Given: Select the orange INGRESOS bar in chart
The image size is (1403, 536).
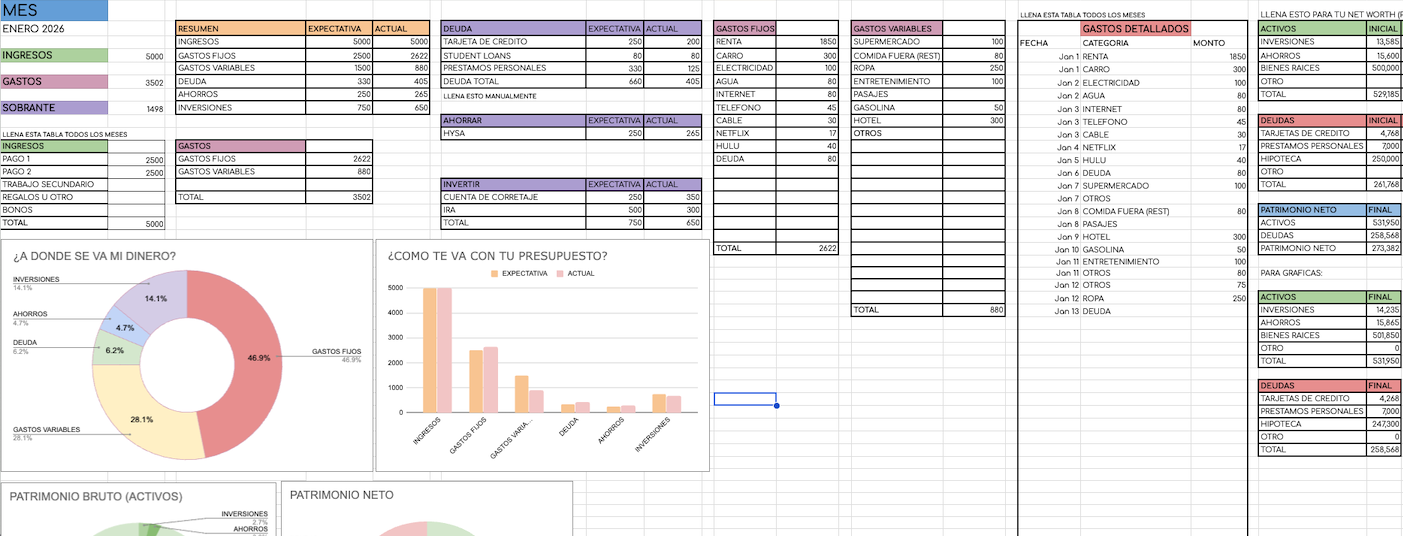Looking at the screenshot, I should coord(430,350).
